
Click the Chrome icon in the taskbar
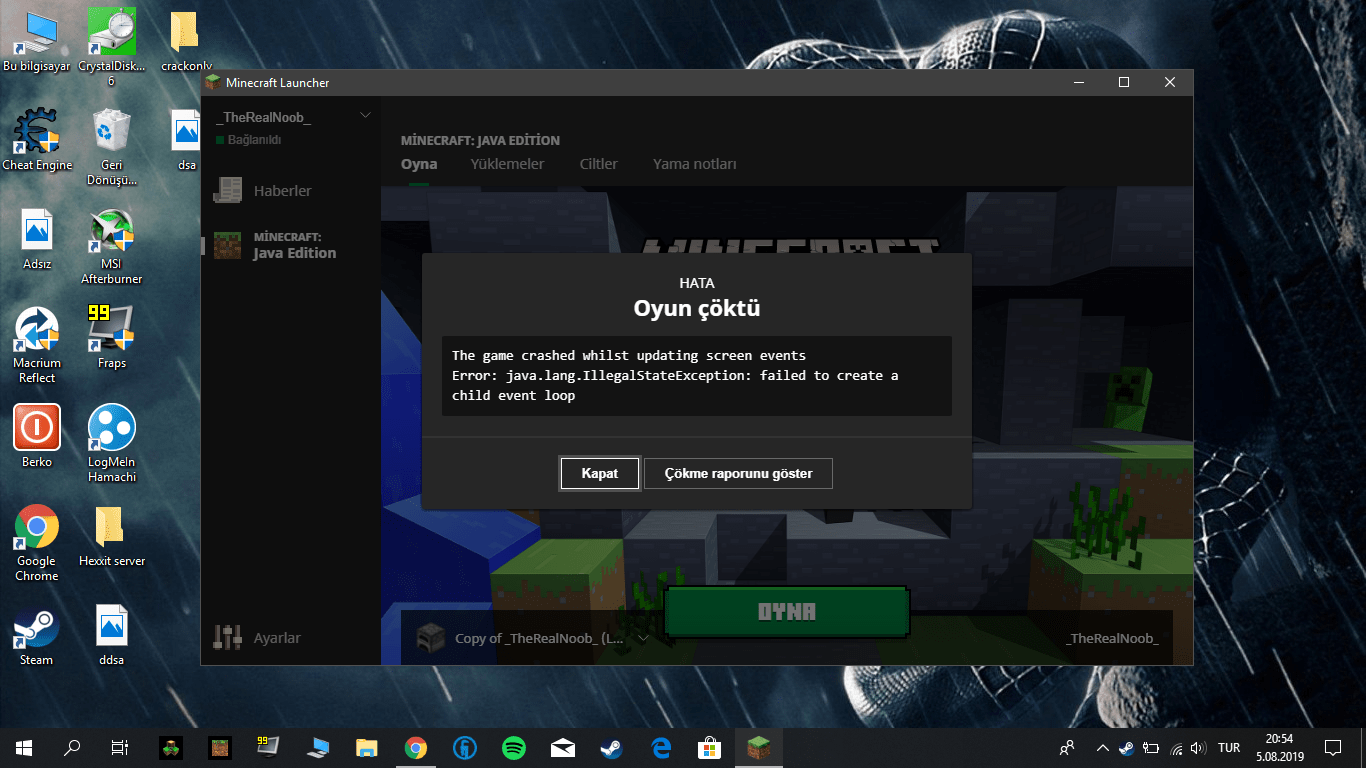coord(416,747)
